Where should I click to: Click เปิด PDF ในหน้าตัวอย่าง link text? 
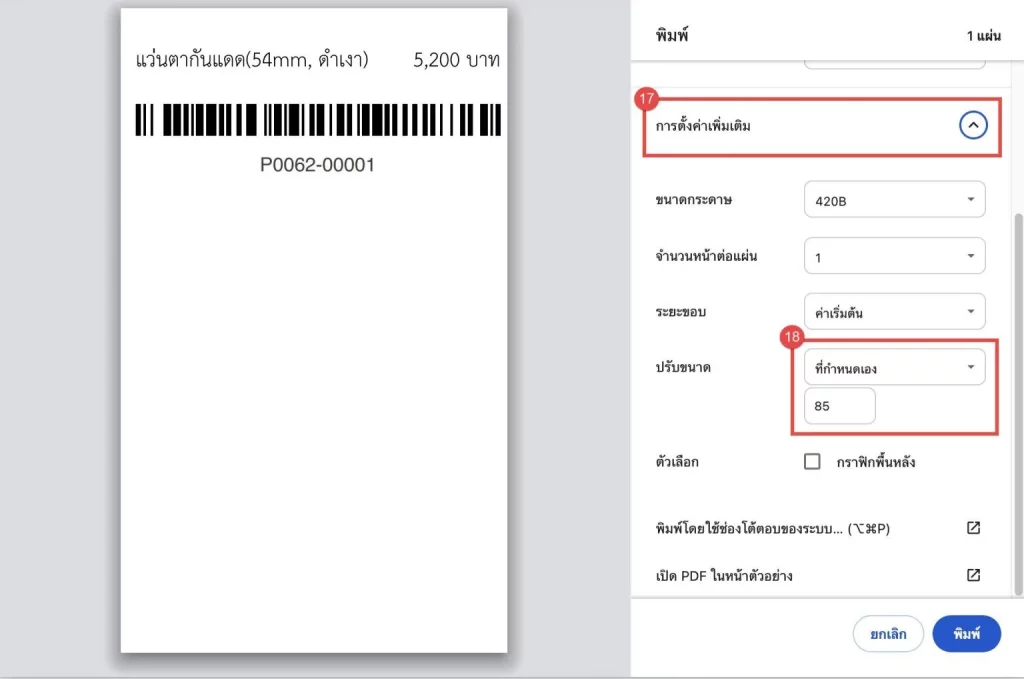coord(724,576)
